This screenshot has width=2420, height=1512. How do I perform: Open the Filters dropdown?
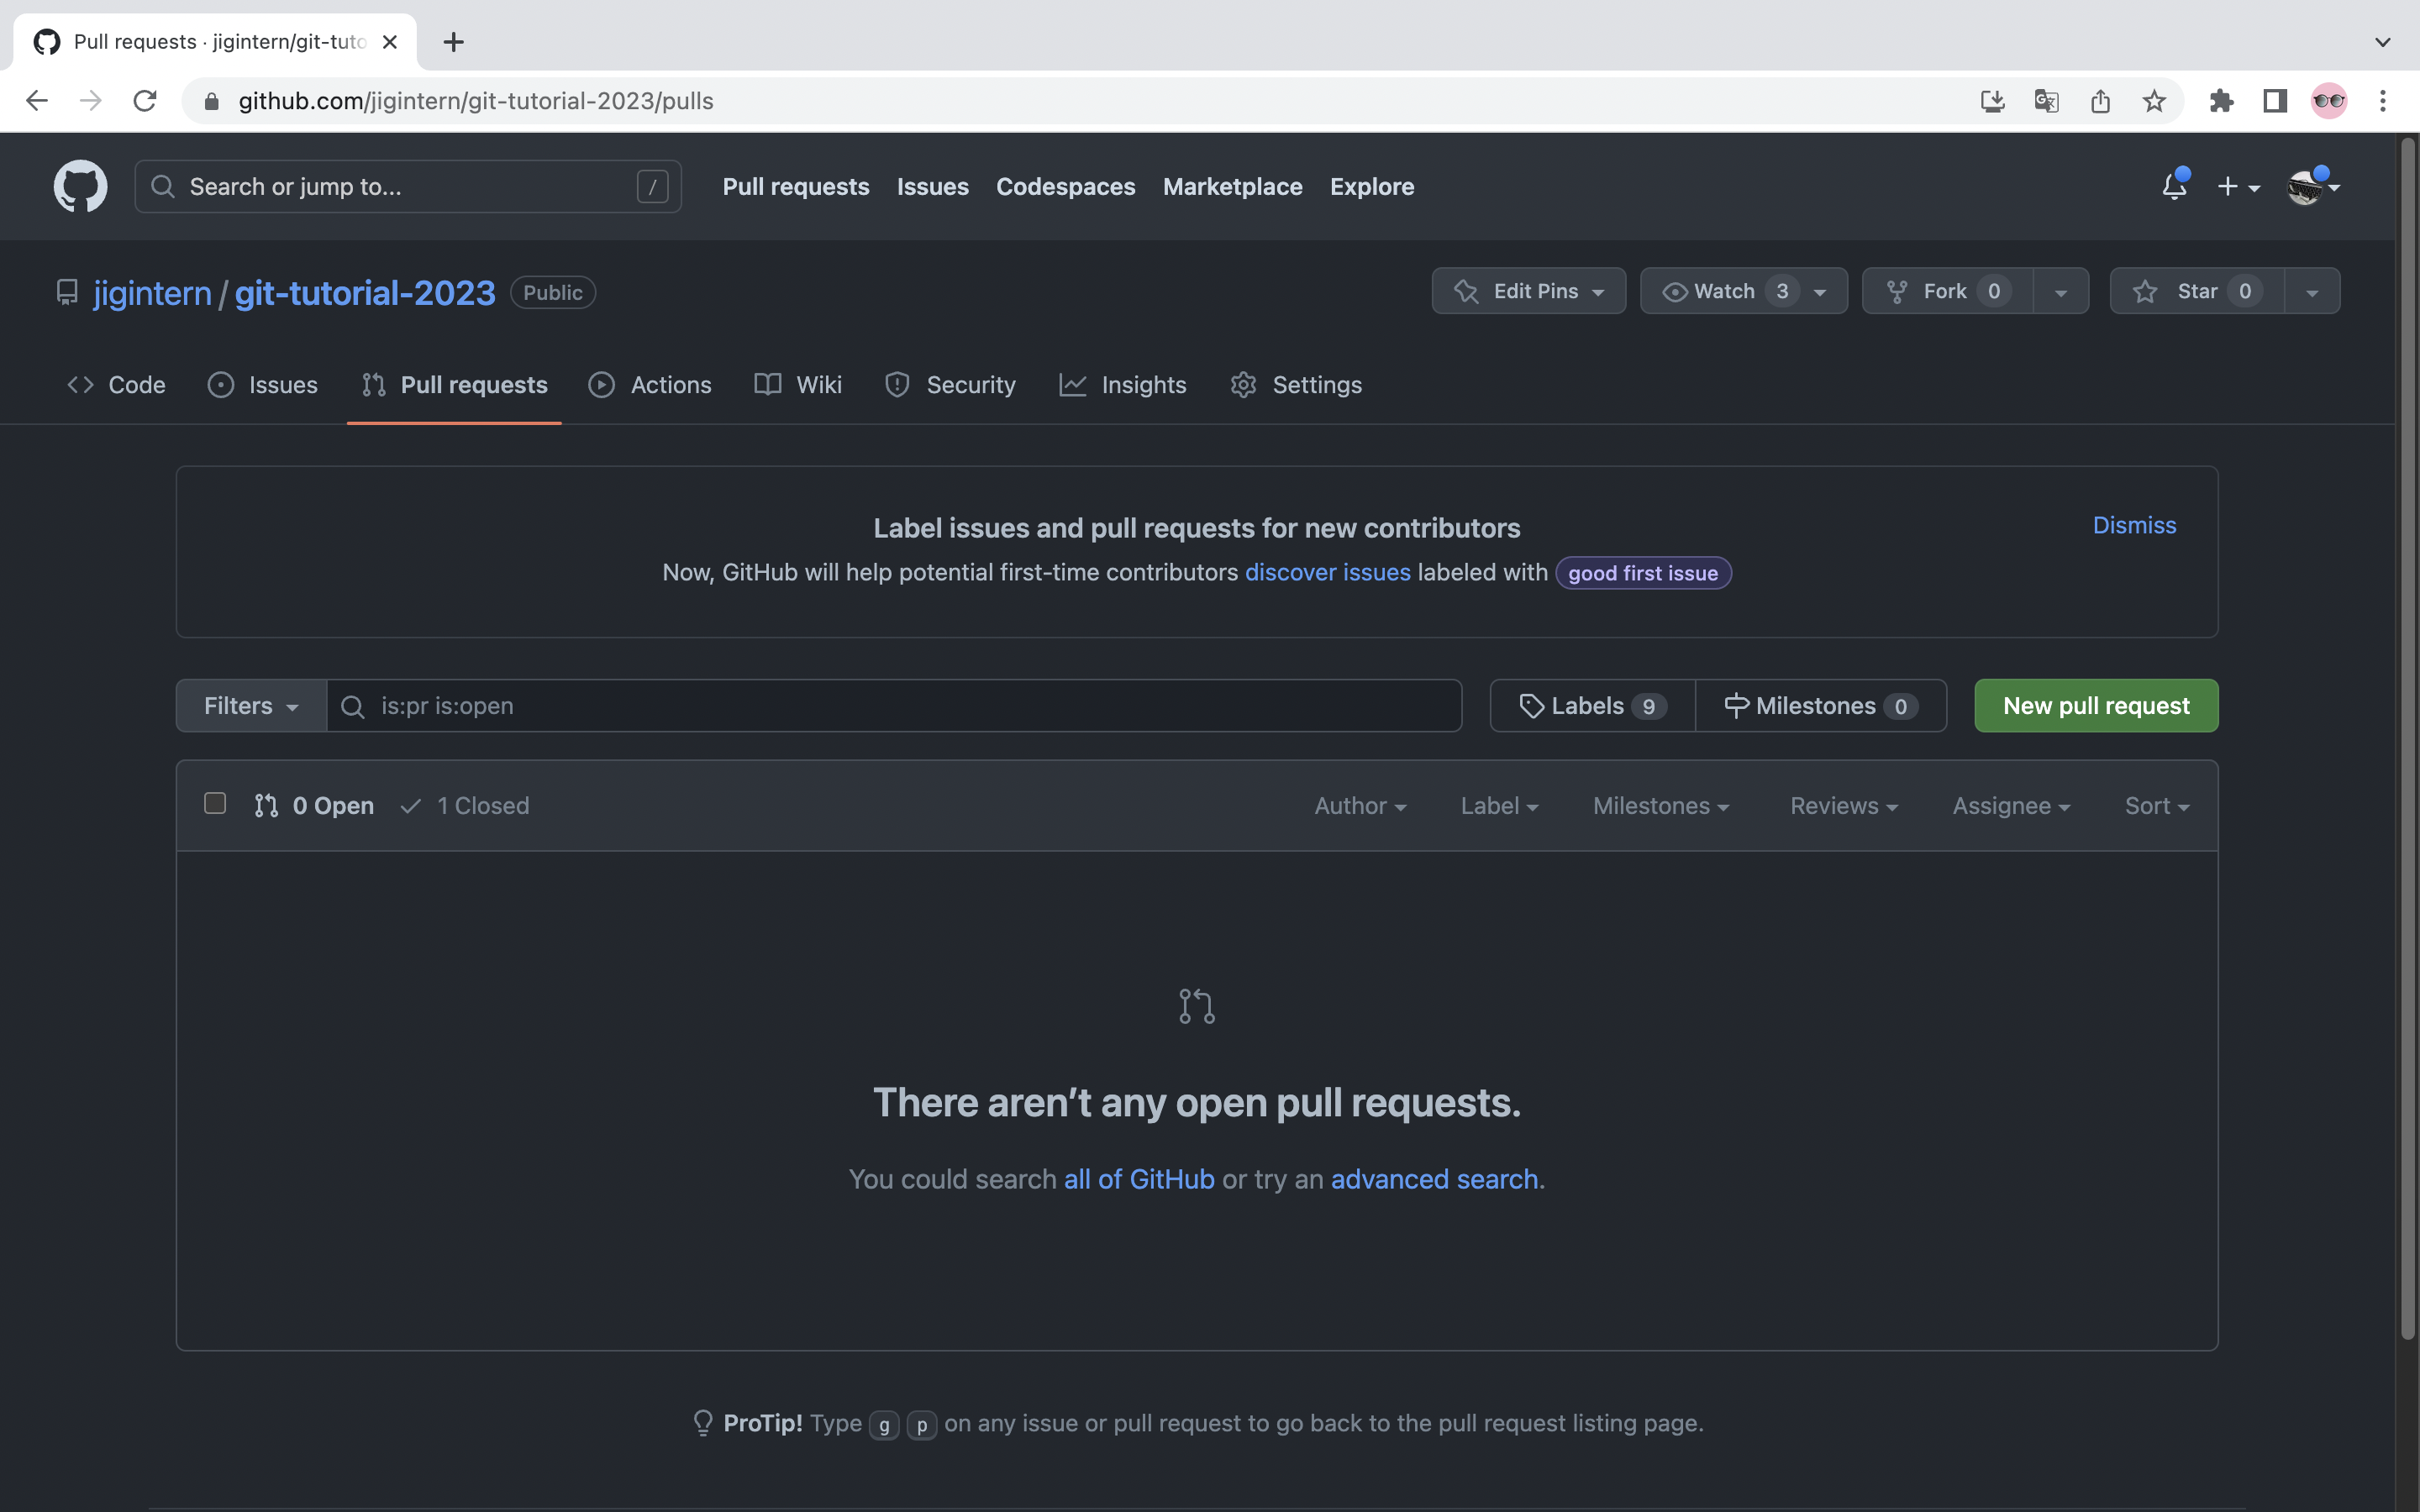251,706
